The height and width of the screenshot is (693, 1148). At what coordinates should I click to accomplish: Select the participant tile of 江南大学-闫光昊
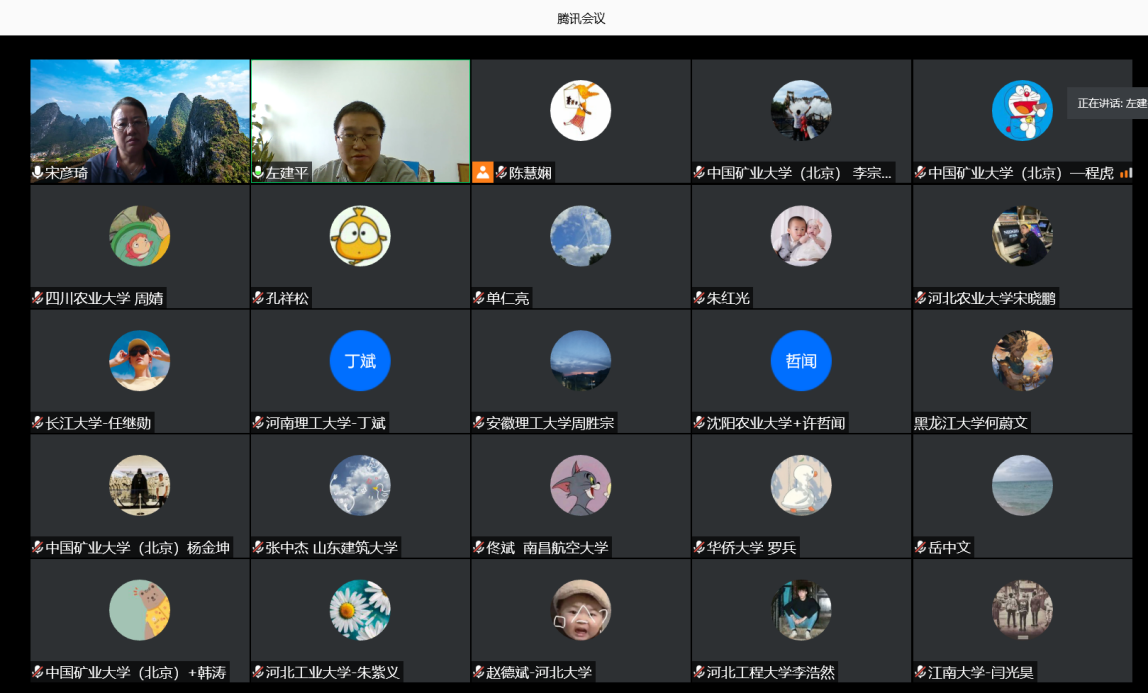(x=1022, y=620)
